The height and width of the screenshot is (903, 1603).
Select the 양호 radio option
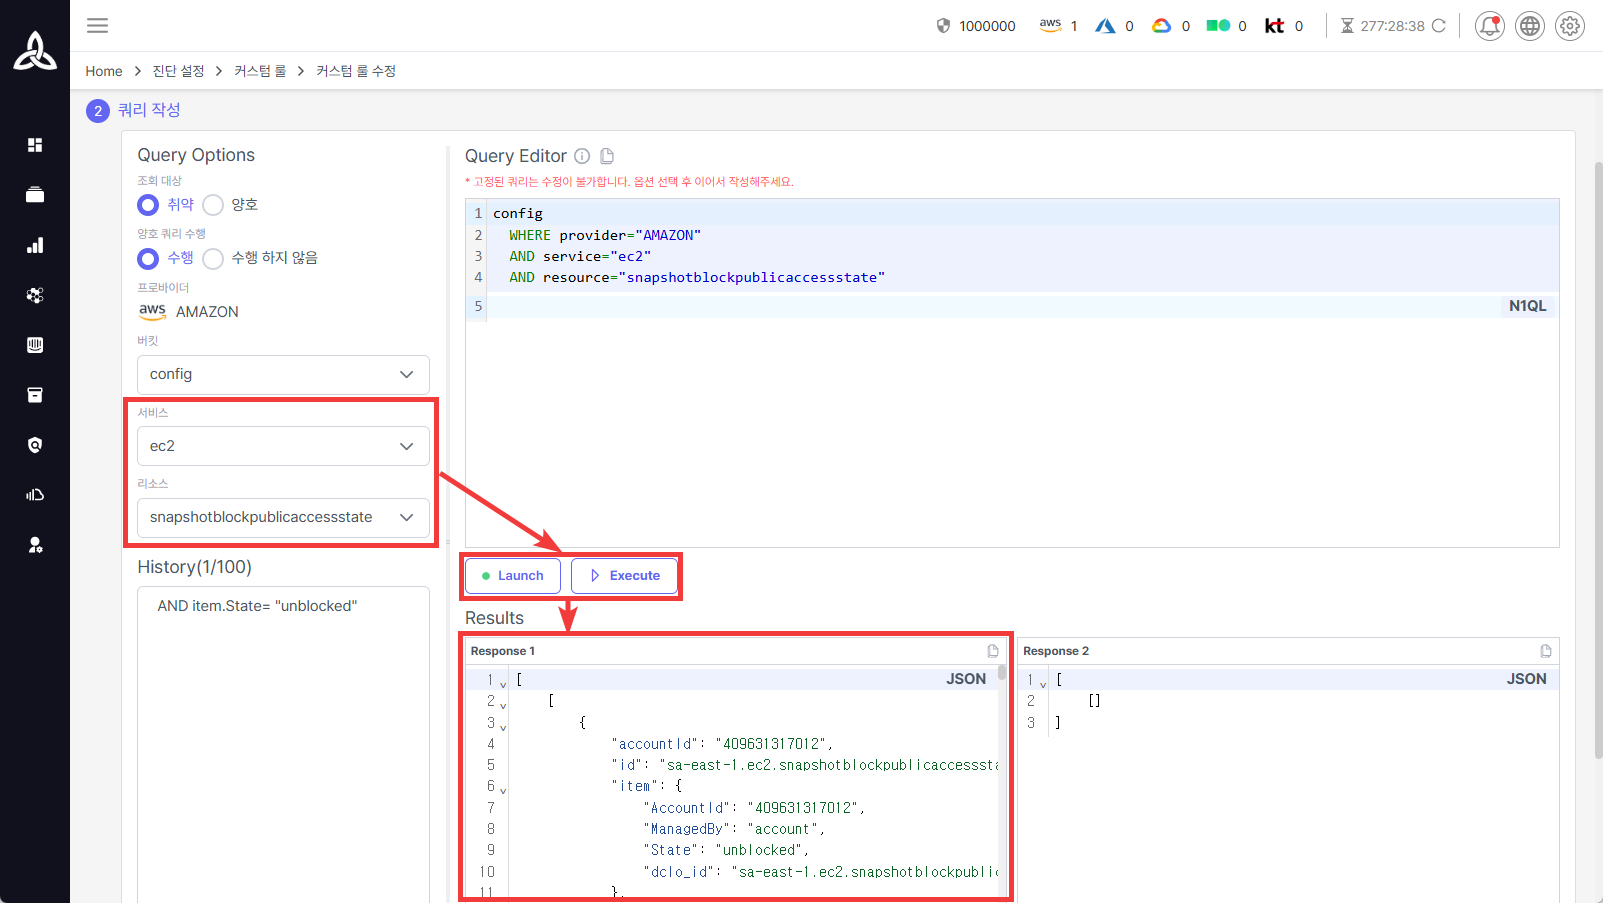pos(213,205)
